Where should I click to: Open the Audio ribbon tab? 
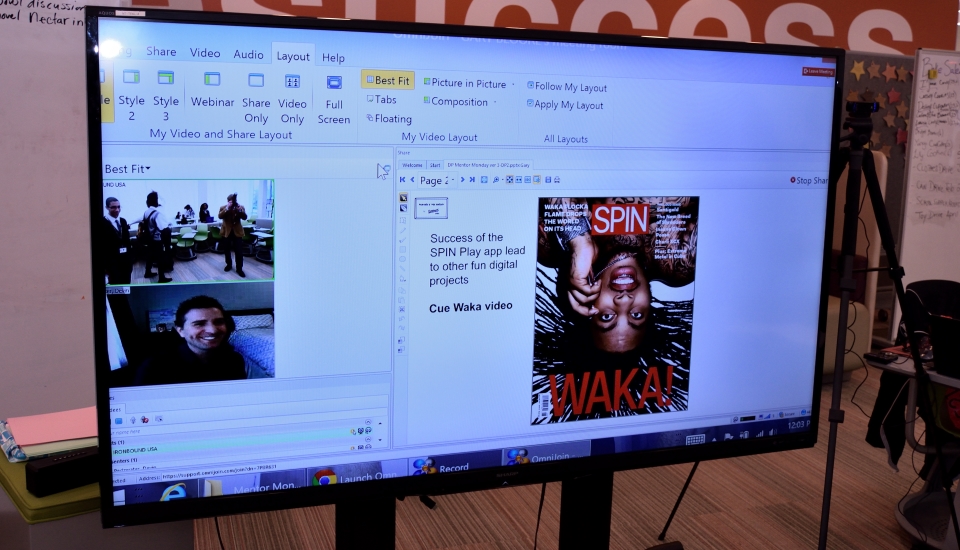click(248, 54)
